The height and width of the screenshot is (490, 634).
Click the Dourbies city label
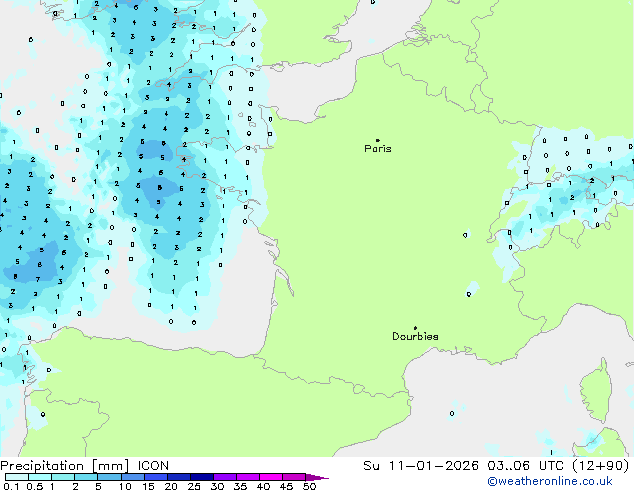click(415, 336)
